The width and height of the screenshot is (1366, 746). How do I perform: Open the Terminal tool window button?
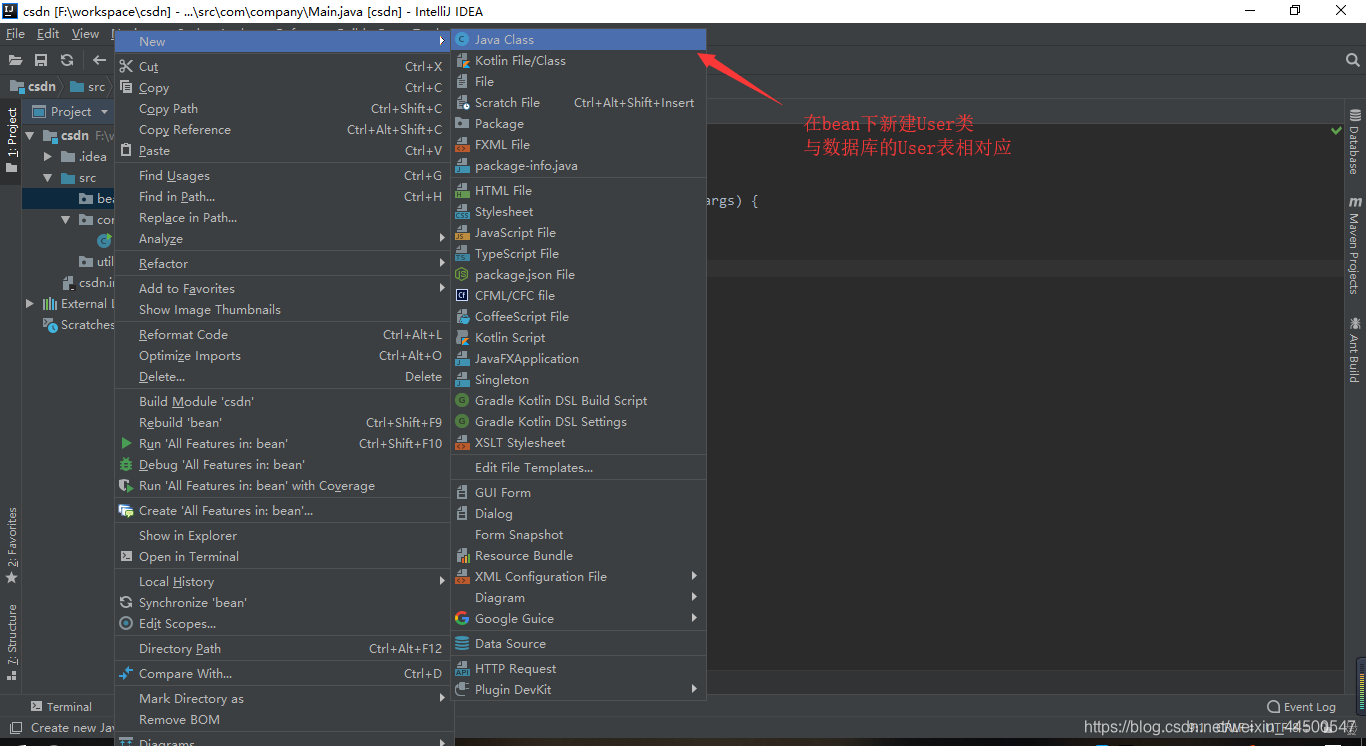[x=61, y=706]
